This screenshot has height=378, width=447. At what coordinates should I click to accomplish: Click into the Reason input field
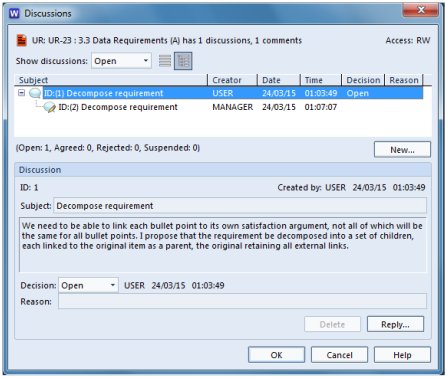[x=242, y=302]
